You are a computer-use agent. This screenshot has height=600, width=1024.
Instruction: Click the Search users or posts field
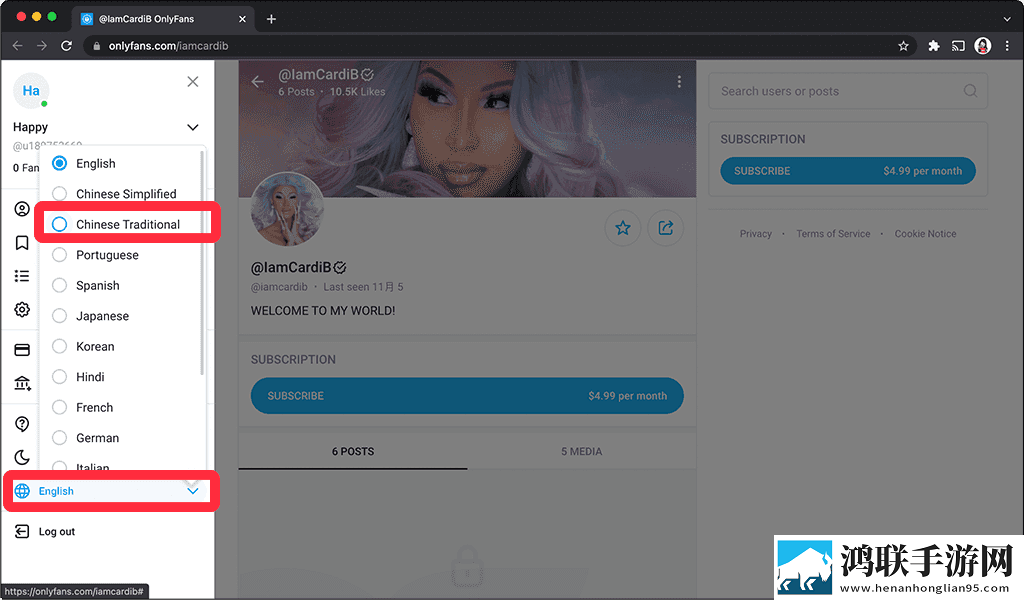click(848, 91)
